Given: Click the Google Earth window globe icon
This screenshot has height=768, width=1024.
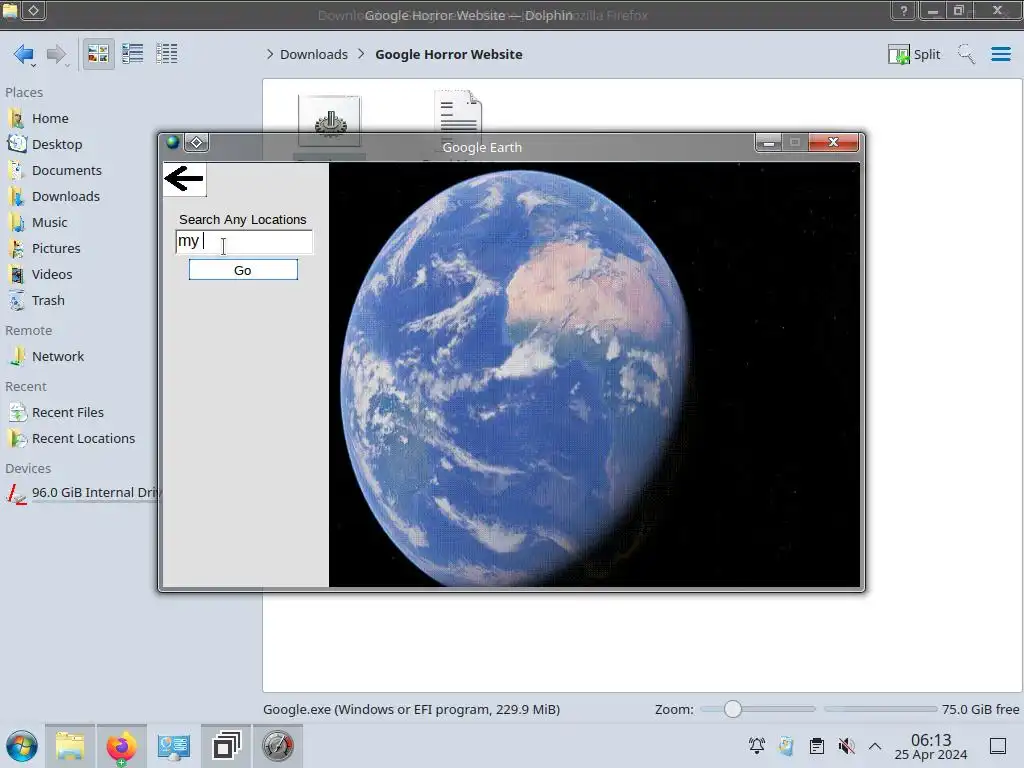Looking at the screenshot, I should tap(172, 142).
